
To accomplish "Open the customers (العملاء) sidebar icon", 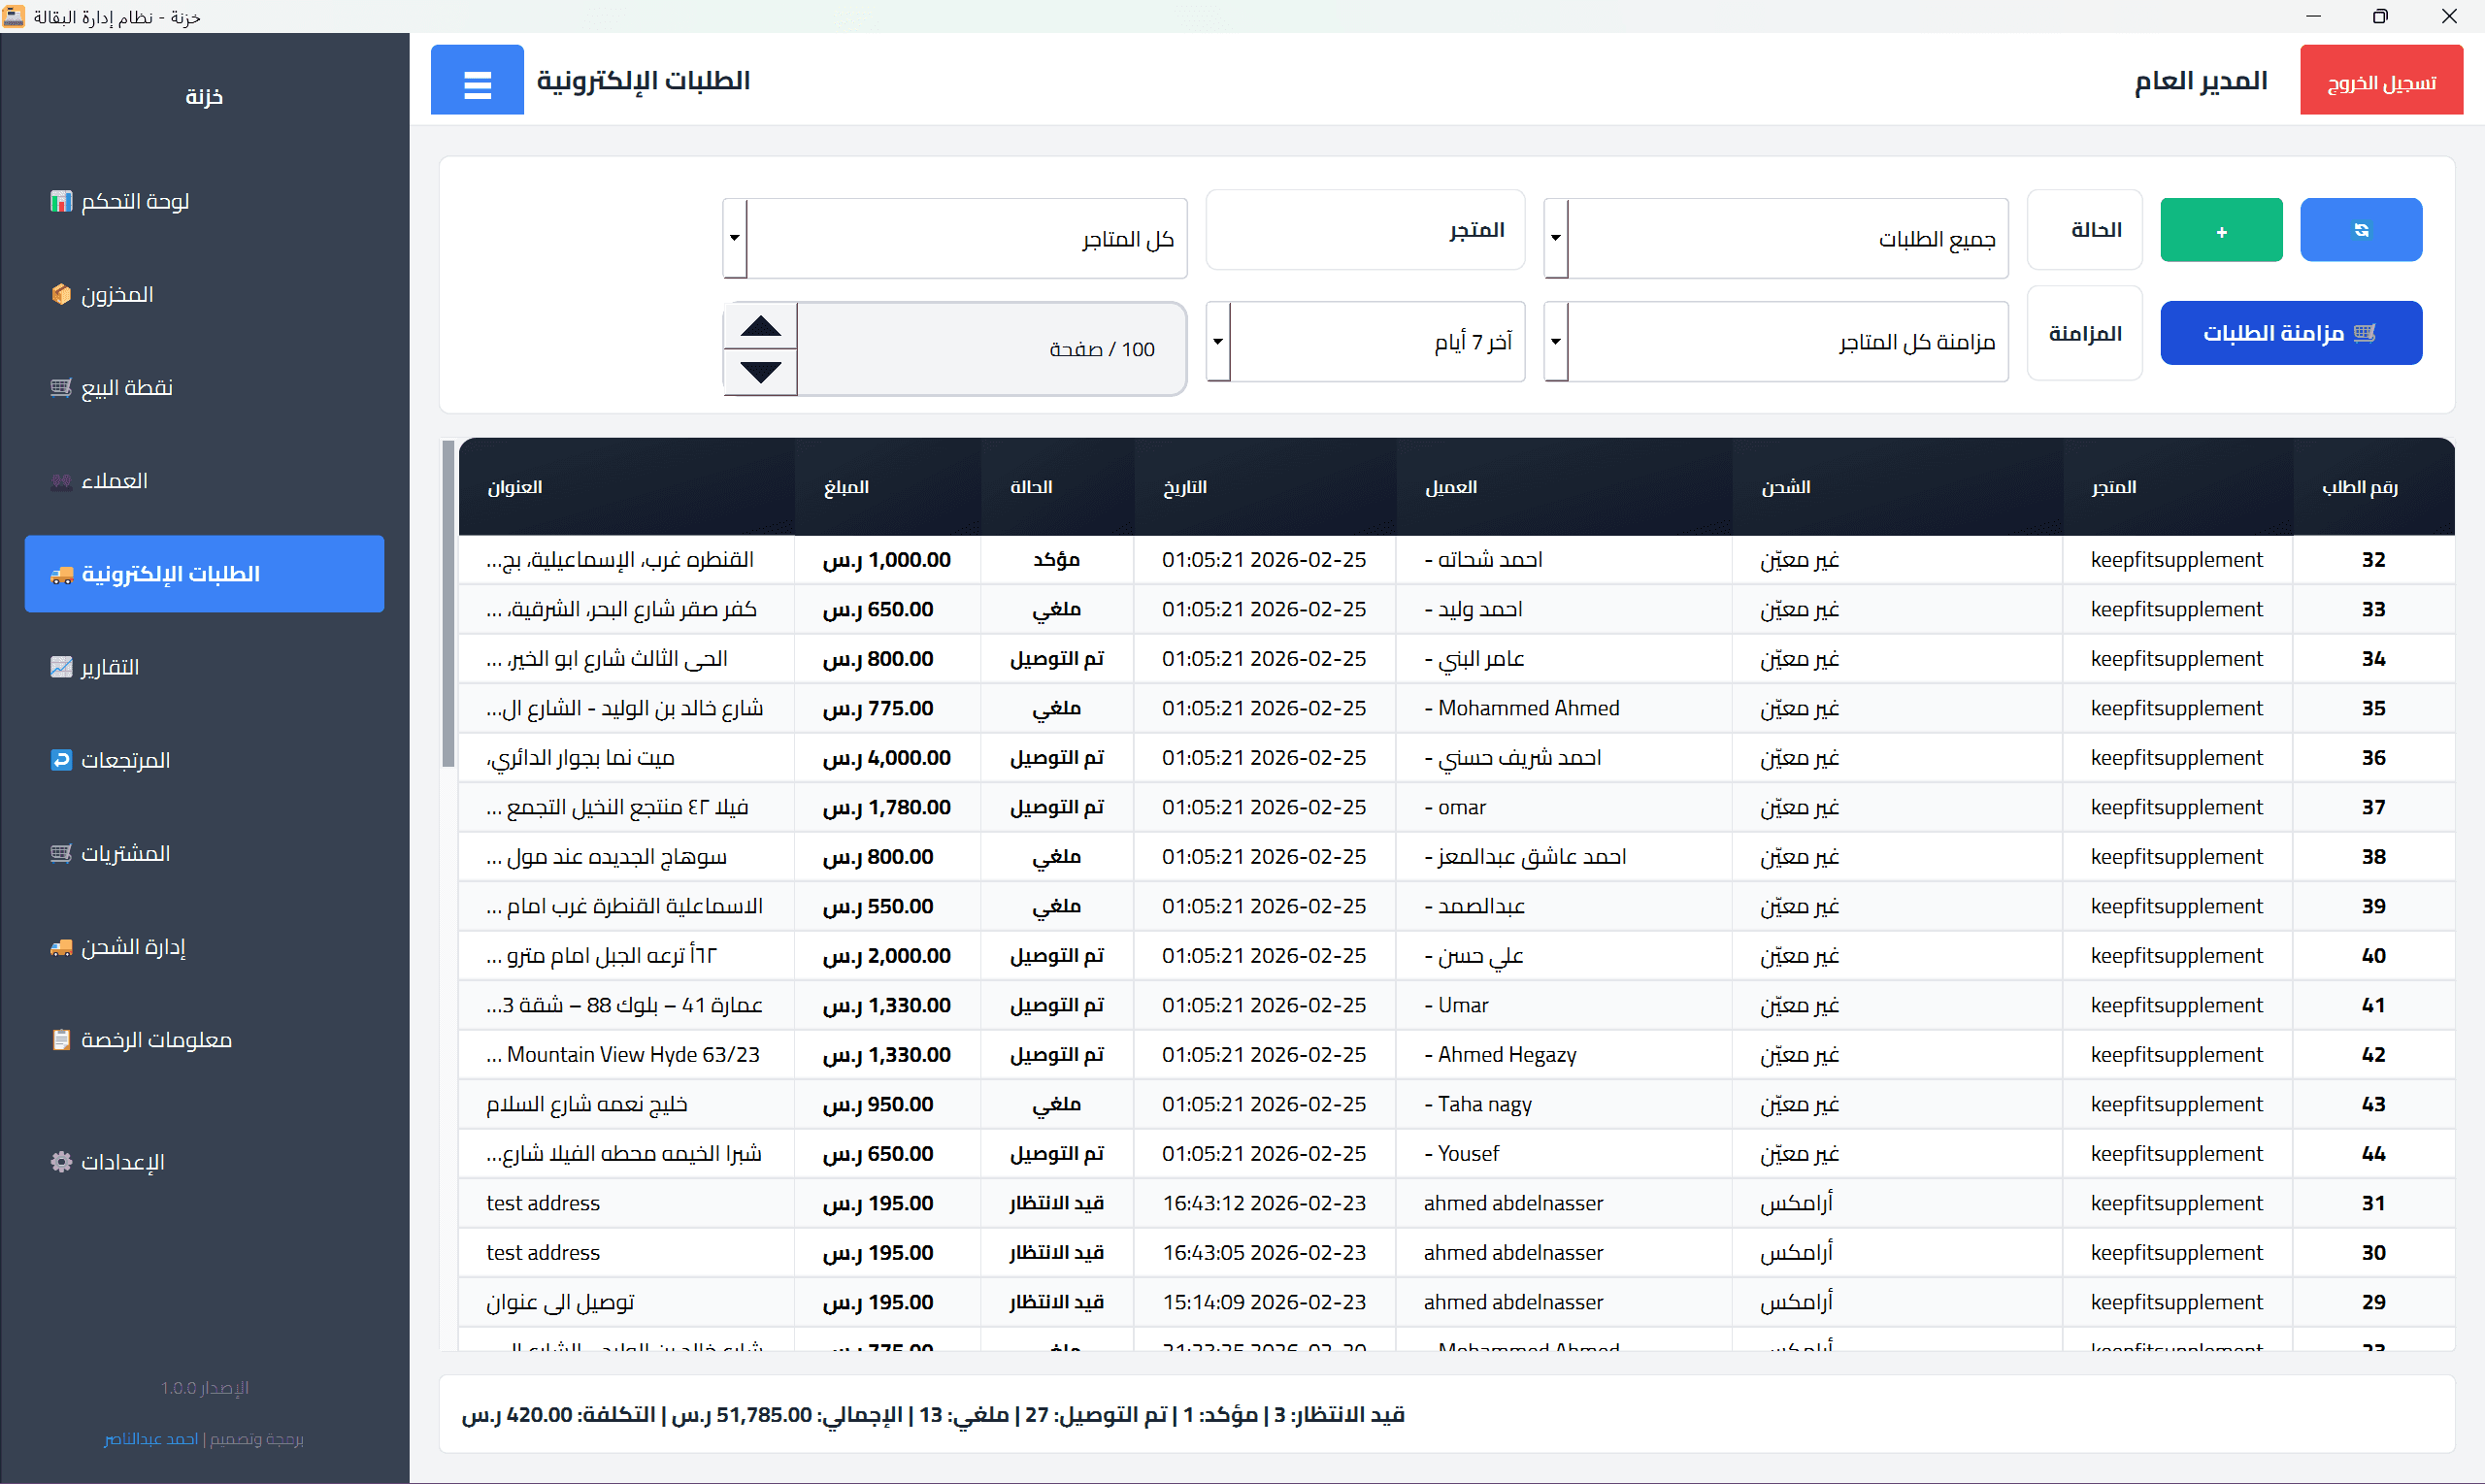I will point(60,480).
